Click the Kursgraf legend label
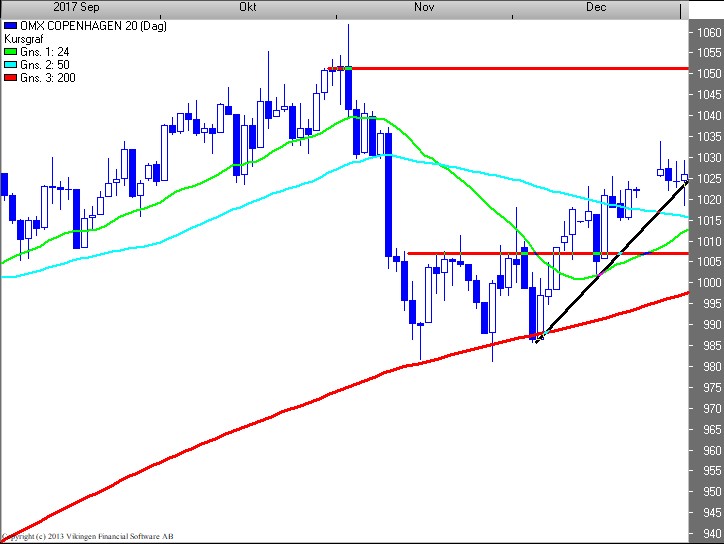The image size is (724, 544). coord(26,38)
